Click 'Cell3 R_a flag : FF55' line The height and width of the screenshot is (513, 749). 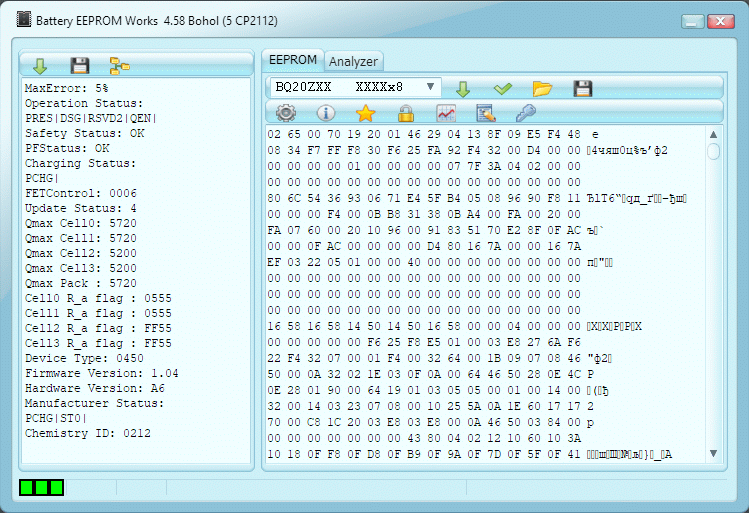click(98, 343)
